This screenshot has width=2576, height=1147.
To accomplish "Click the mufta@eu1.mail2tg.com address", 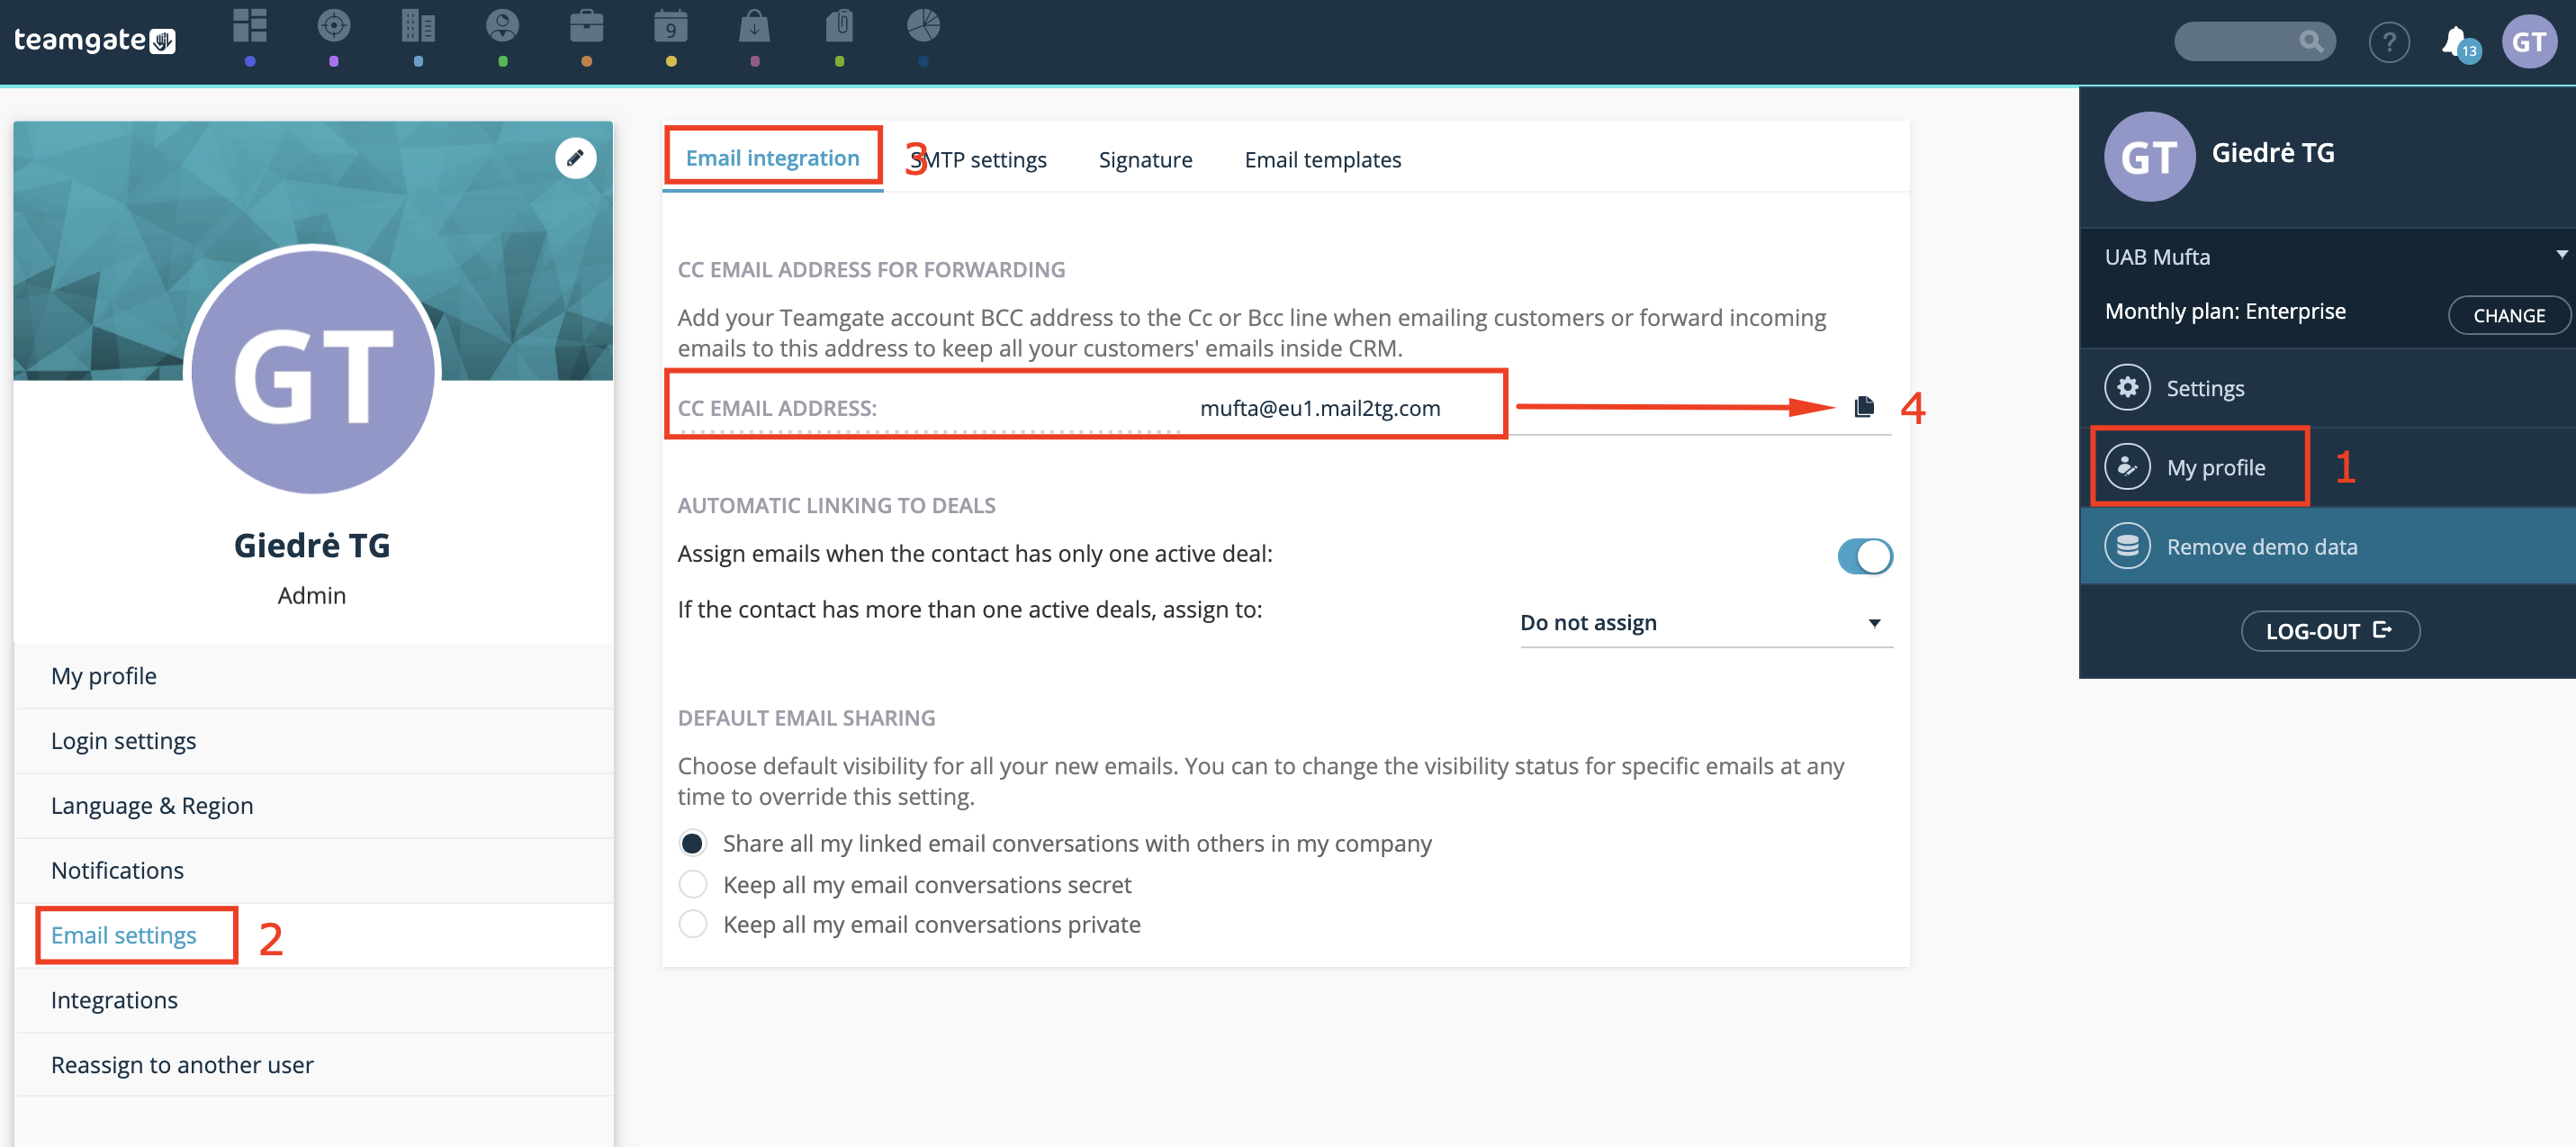I will (x=1320, y=408).
